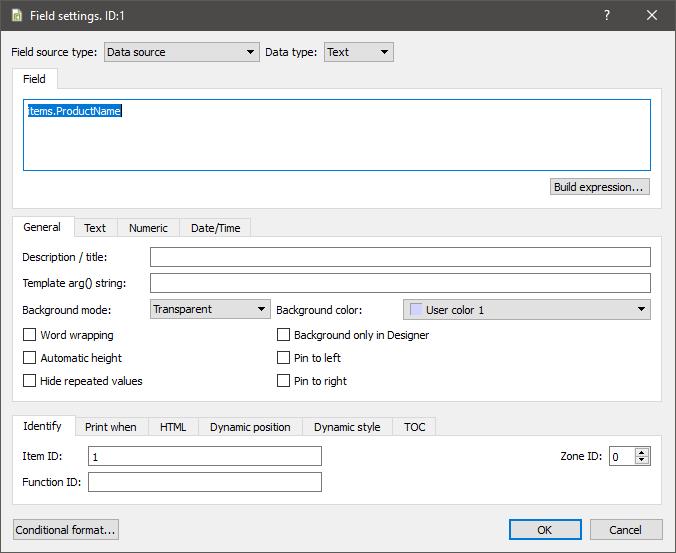Viewport: 676px width, 553px height.
Task: Enable Word wrapping checkbox
Action: pos(30,335)
